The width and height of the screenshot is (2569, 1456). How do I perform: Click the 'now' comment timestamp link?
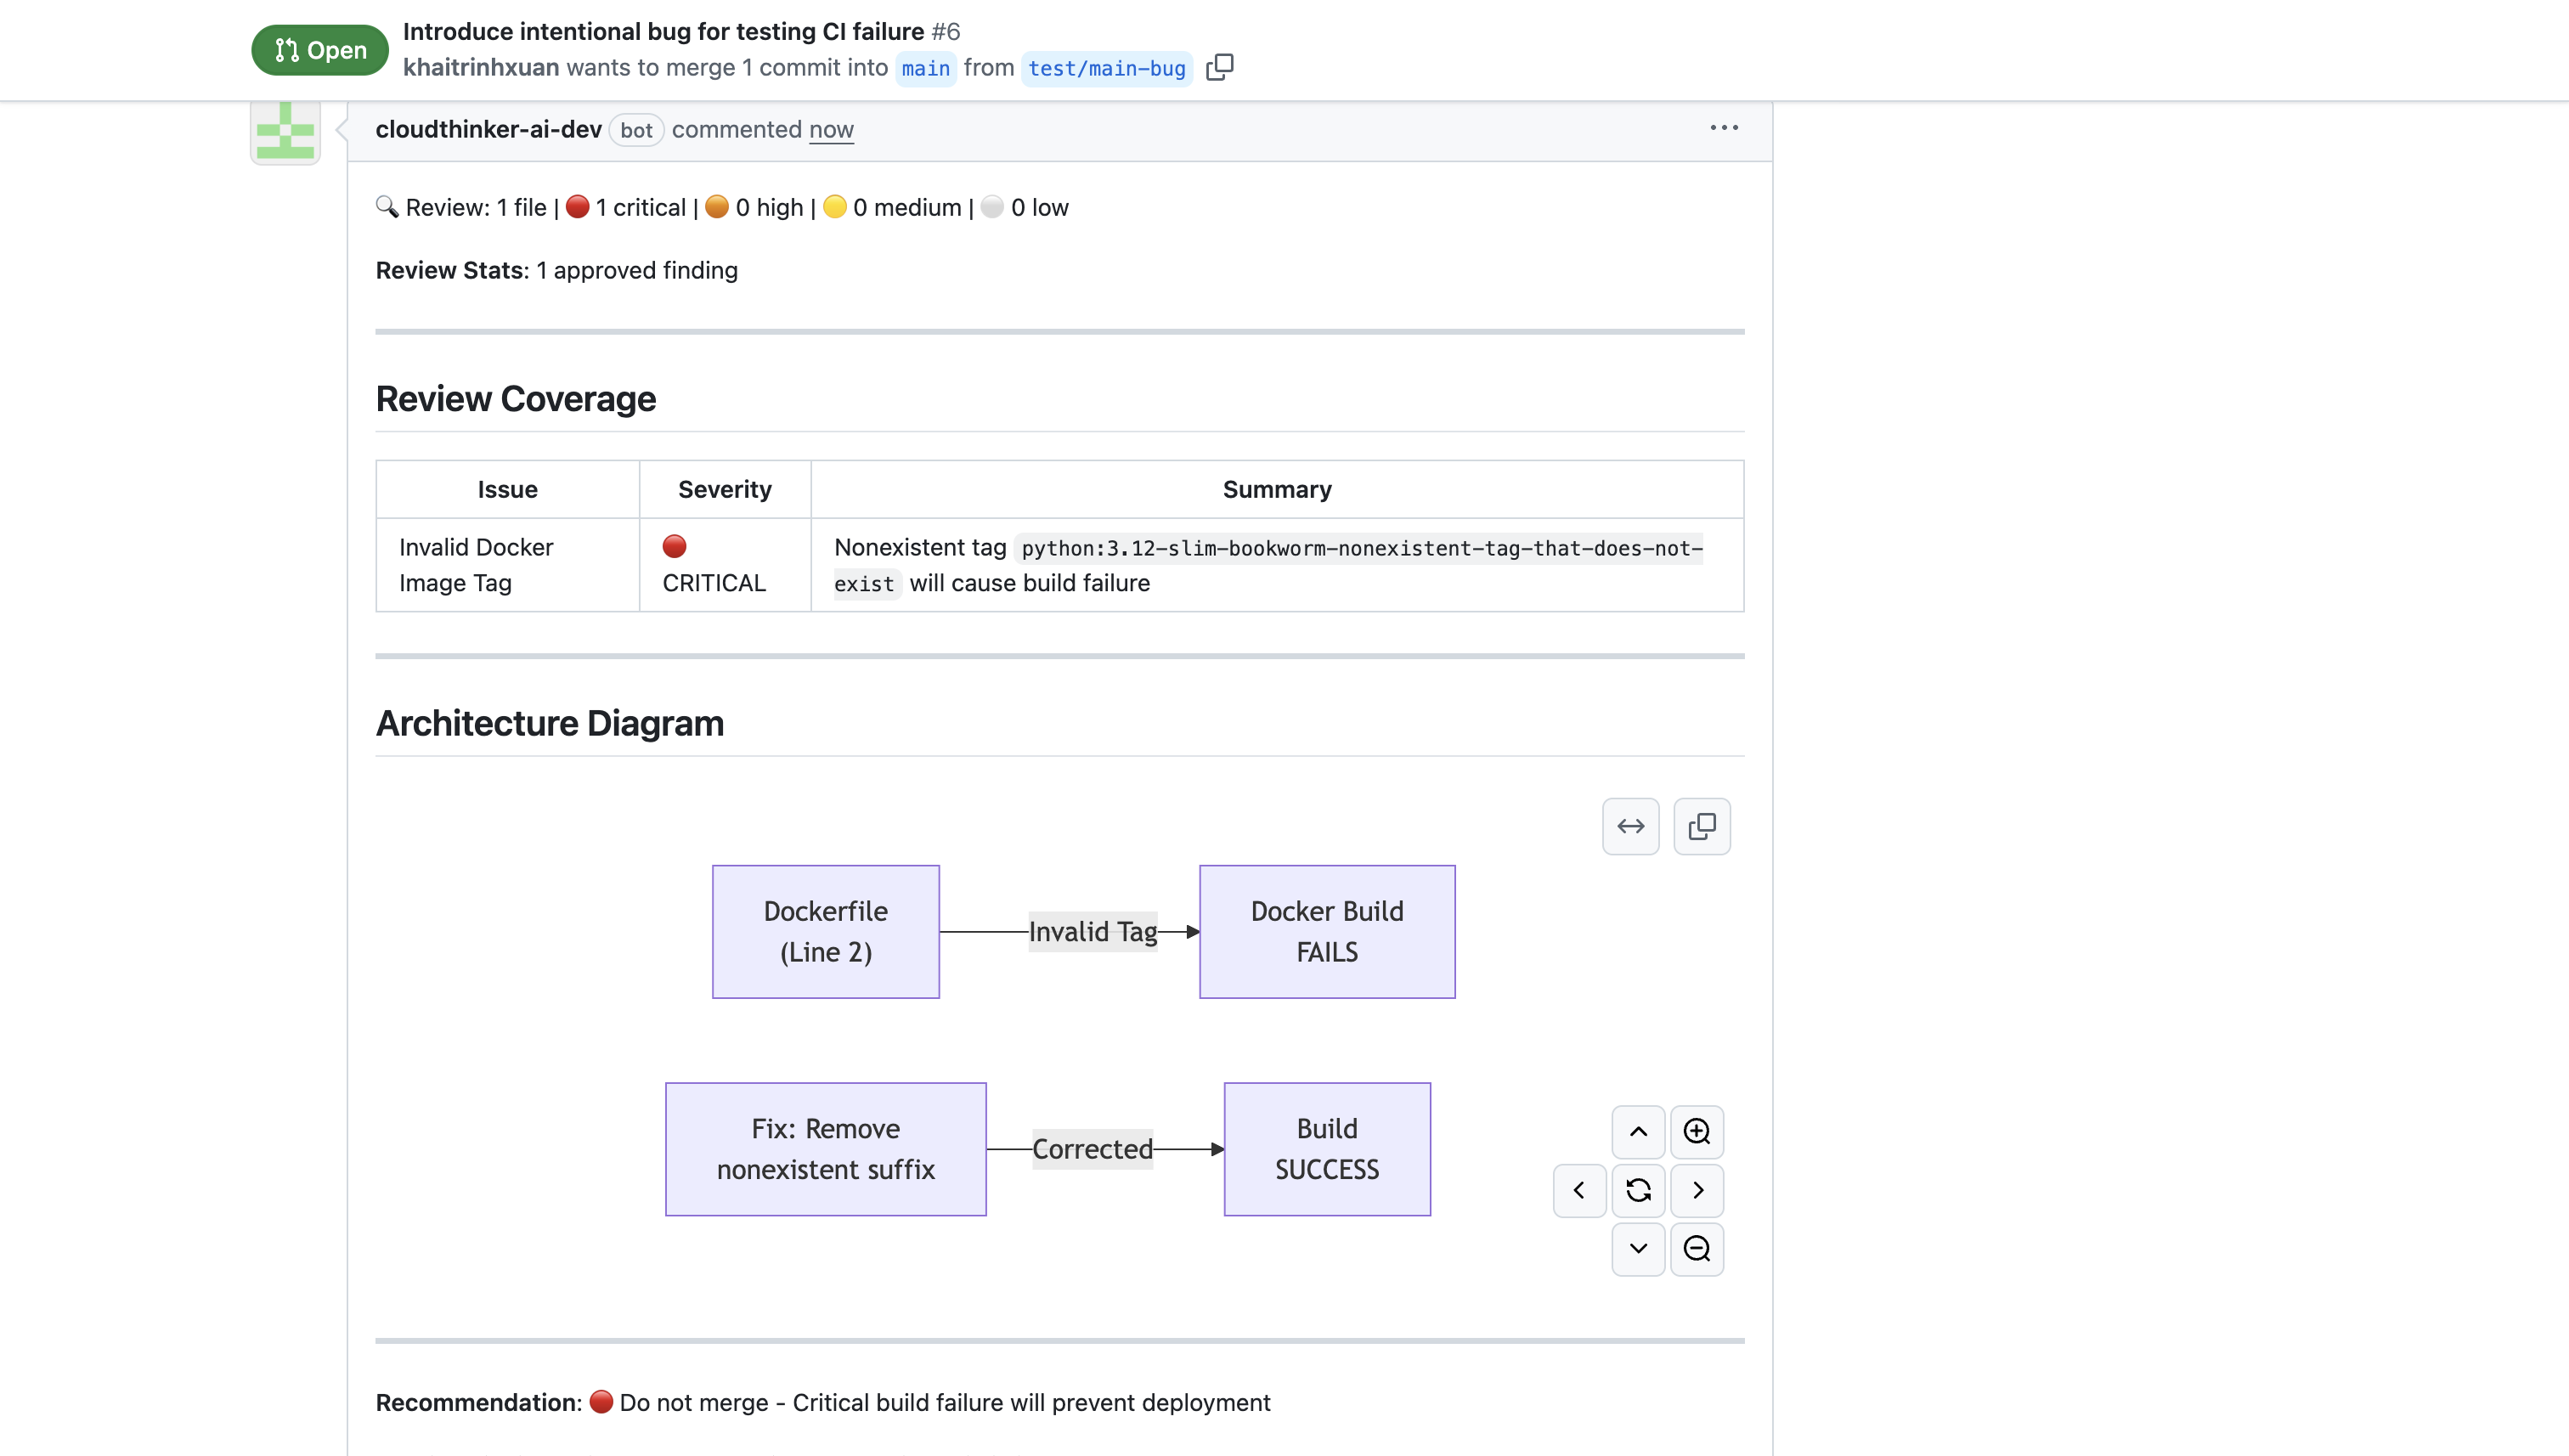(830, 129)
